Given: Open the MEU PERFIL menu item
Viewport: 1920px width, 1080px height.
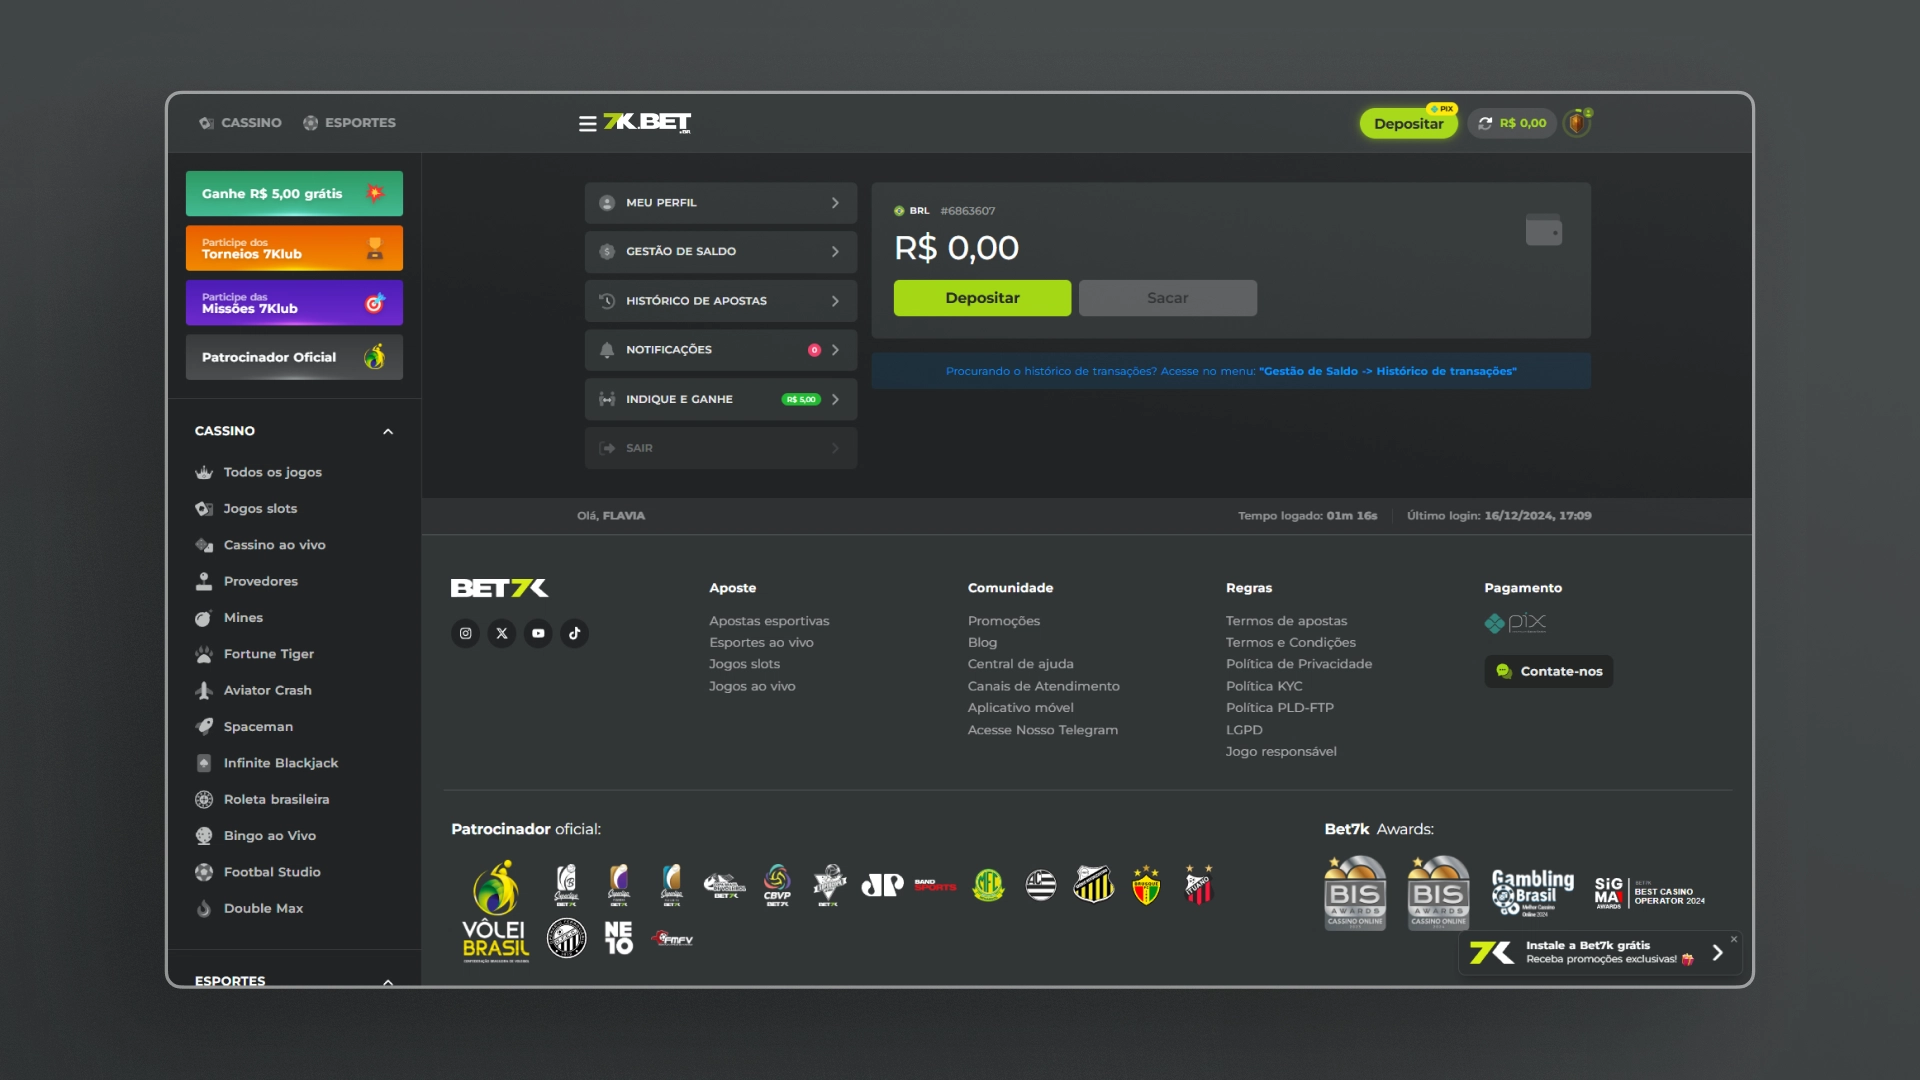Looking at the screenshot, I should tap(721, 203).
